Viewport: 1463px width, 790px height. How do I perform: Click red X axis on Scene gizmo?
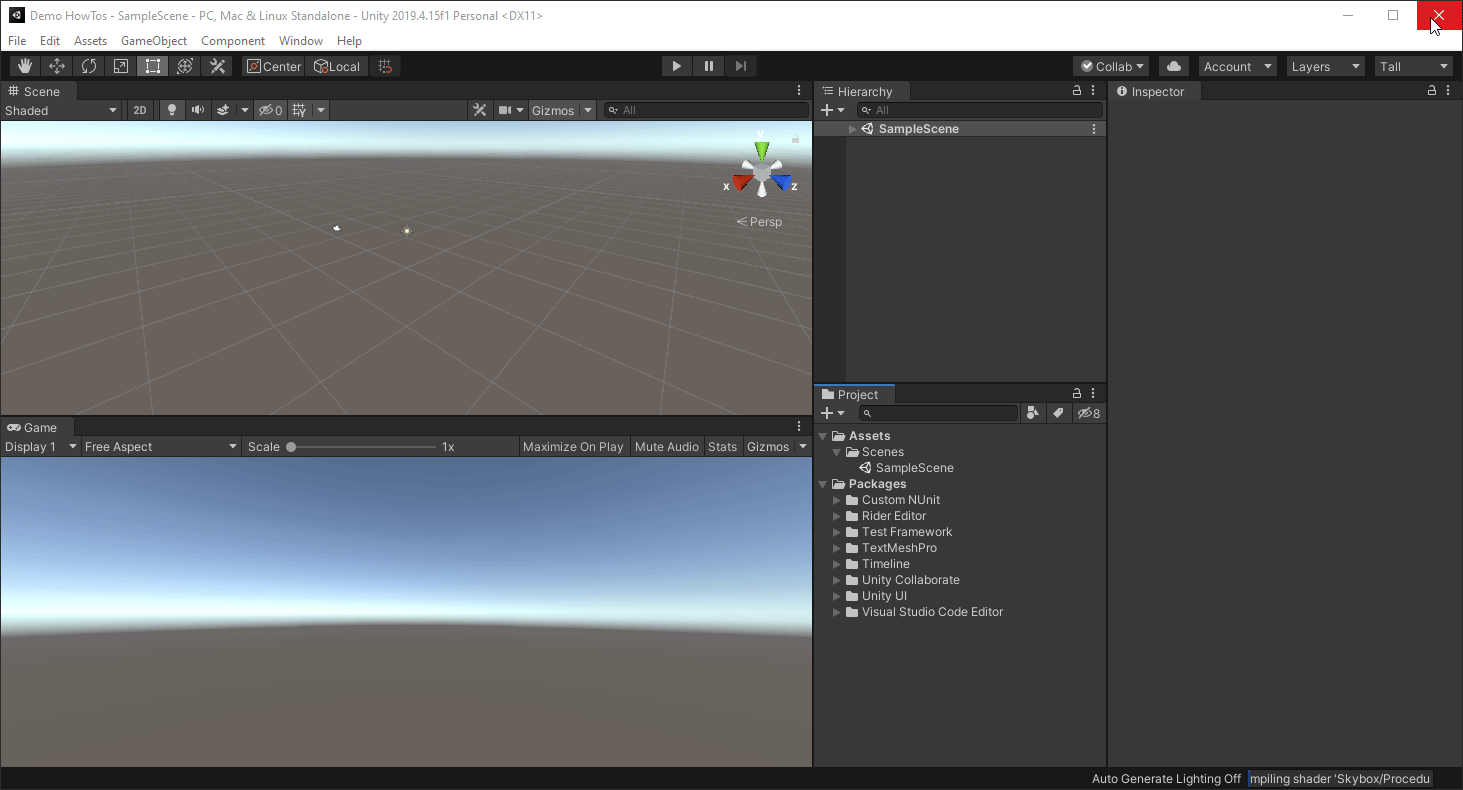click(741, 183)
